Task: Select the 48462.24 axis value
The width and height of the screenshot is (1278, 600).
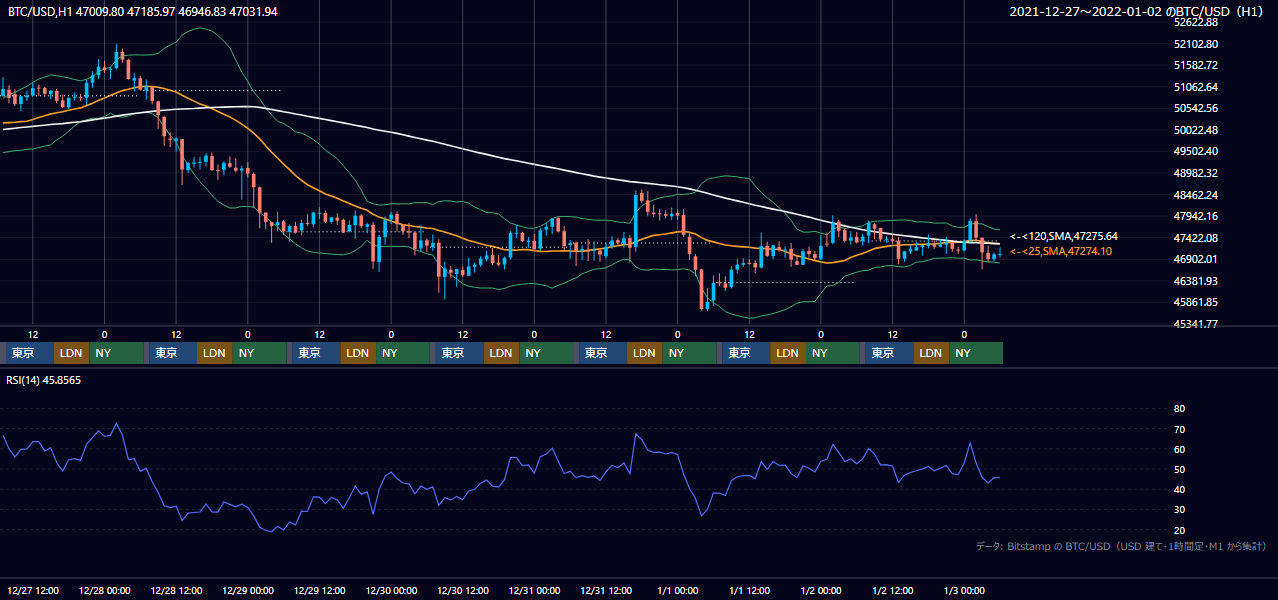Action: (x=1196, y=195)
